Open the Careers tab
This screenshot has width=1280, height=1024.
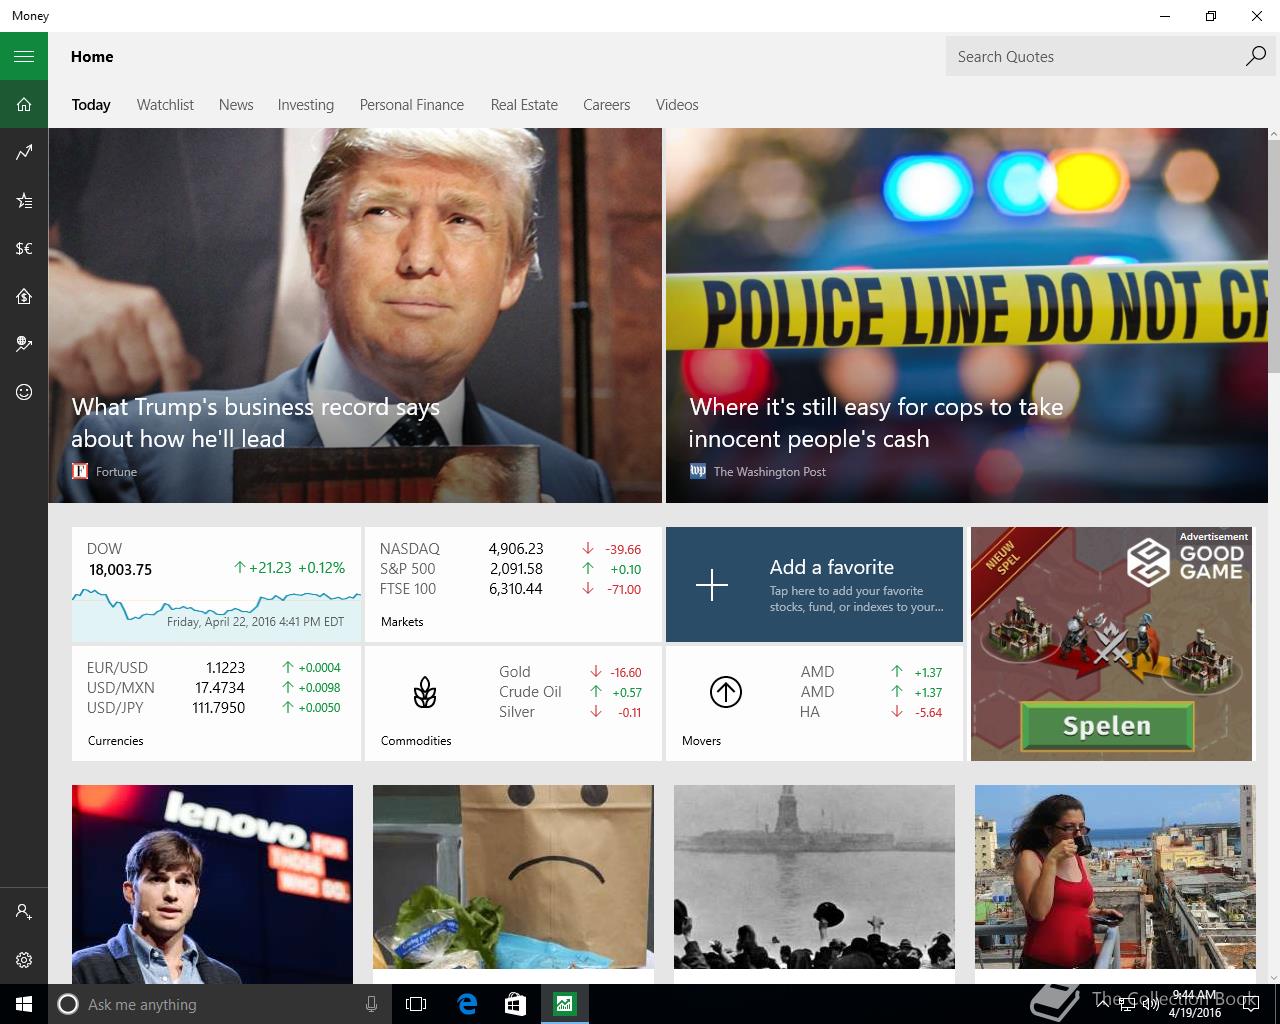pos(607,104)
